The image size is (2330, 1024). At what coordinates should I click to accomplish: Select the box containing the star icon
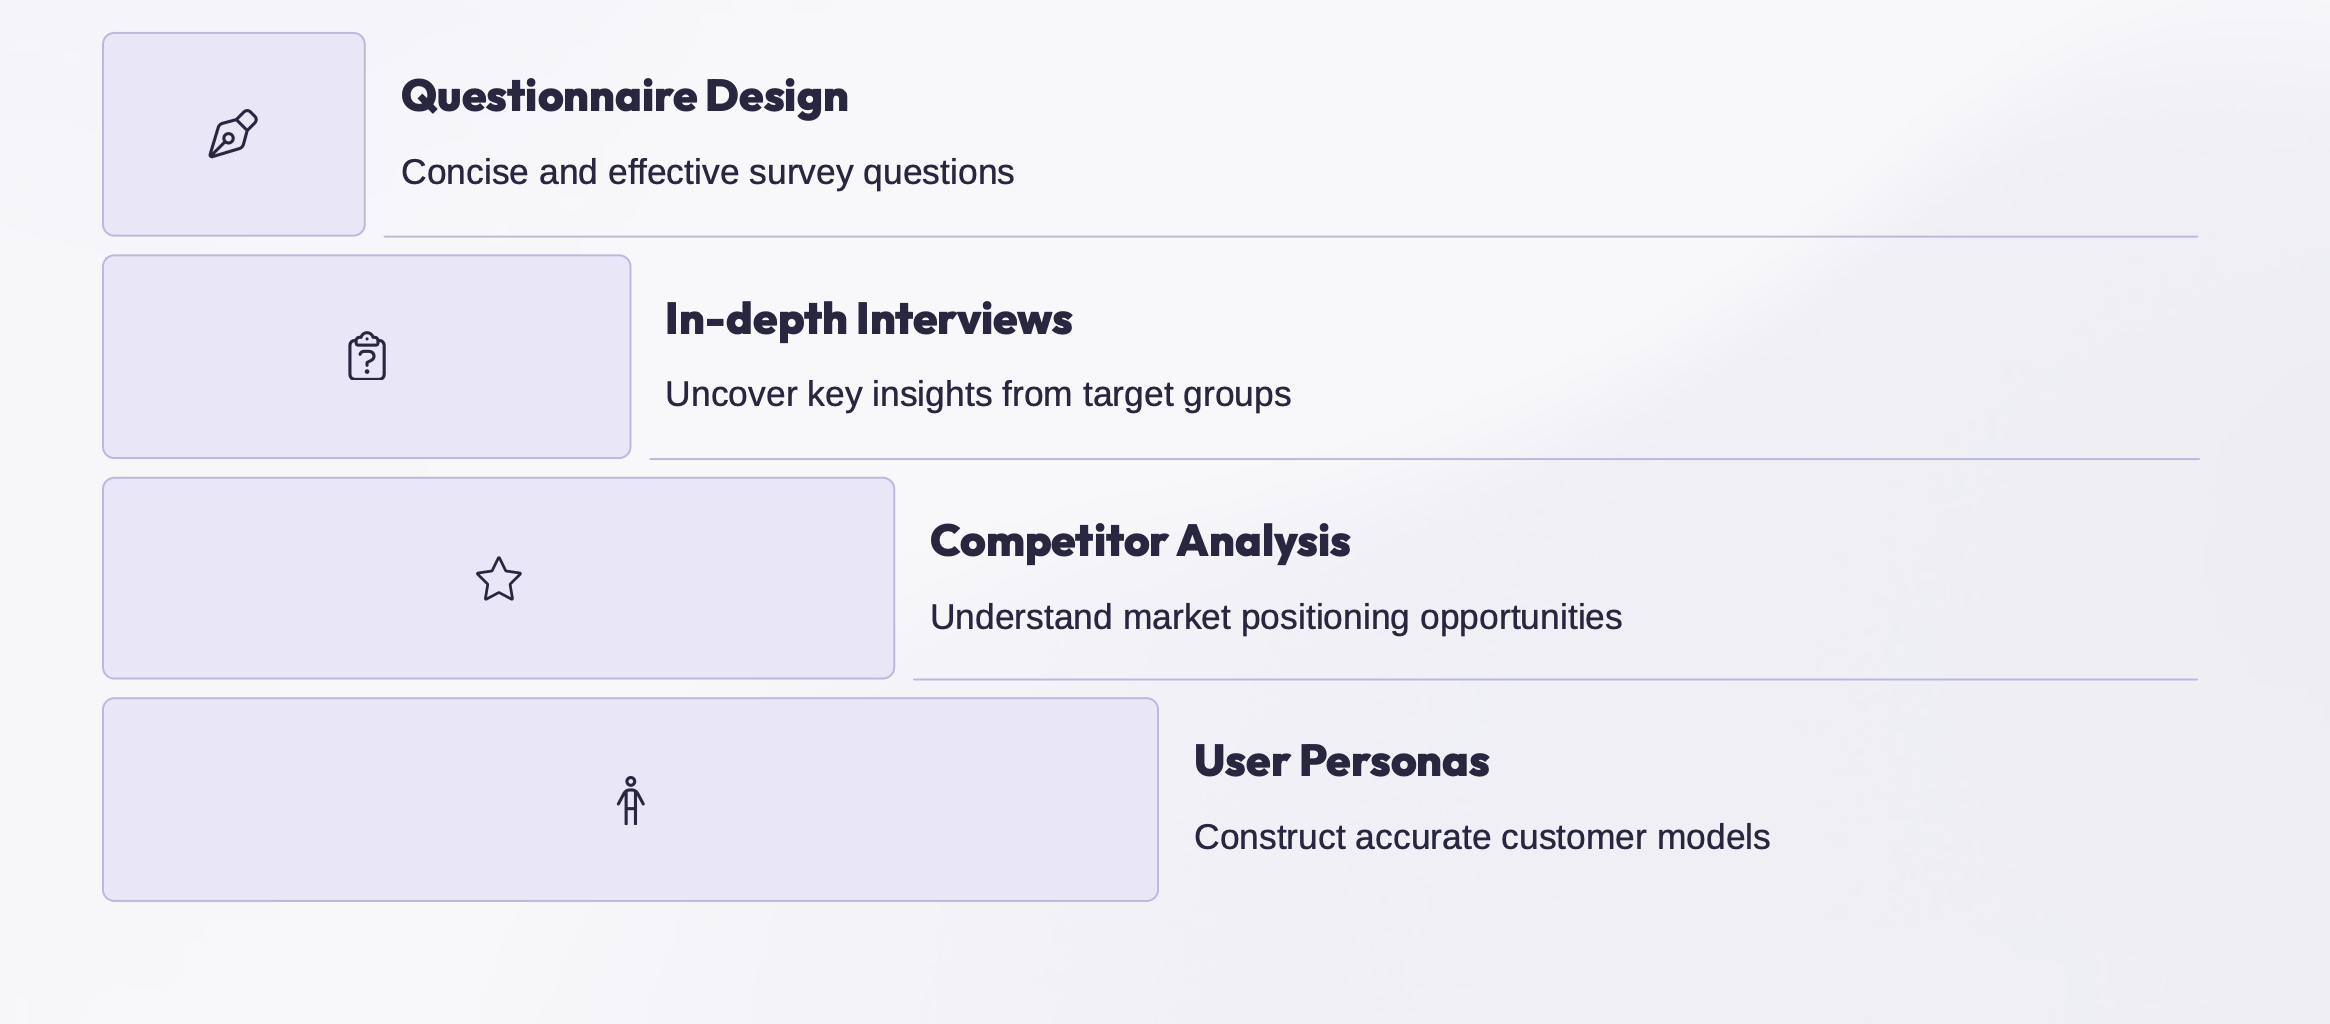coord(499,578)
